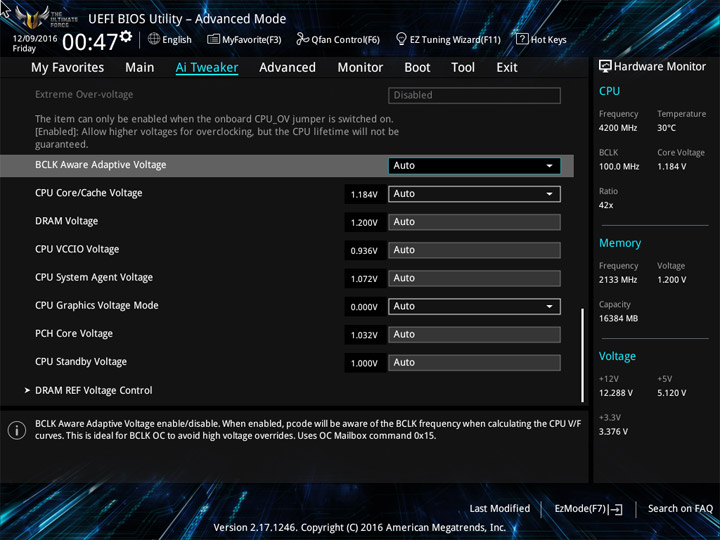Select the Ai Tweaker tab
Image resolution: width=720 pixels, height=540 pixels.
coord(207,68)
